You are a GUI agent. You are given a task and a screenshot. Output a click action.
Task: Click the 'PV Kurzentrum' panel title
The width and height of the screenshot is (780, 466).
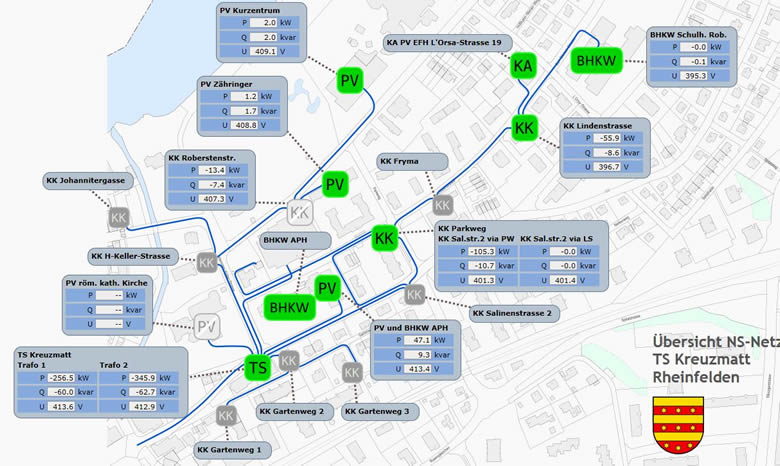[x=250, y=10]
